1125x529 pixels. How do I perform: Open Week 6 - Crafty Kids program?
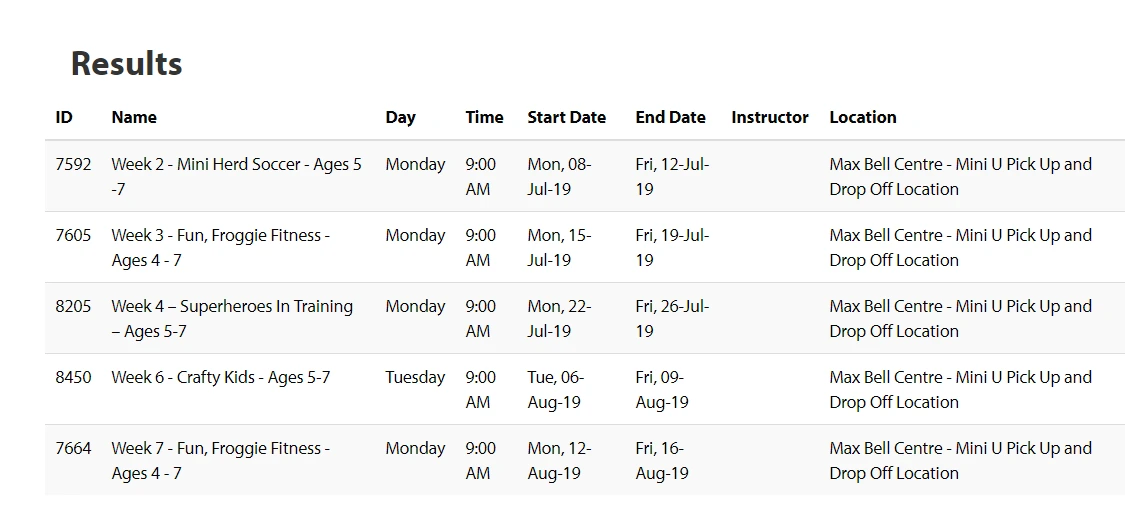coord(220,377)
